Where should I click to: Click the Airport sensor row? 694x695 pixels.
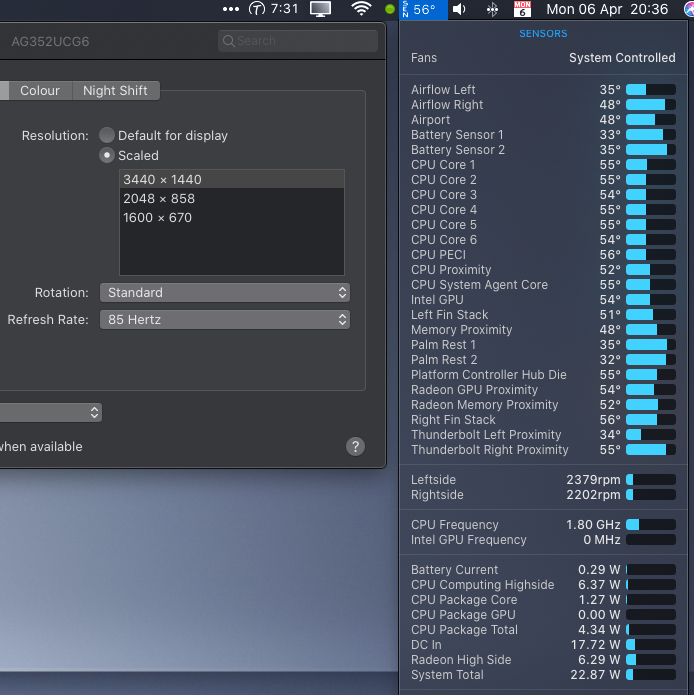click(543, 120)
